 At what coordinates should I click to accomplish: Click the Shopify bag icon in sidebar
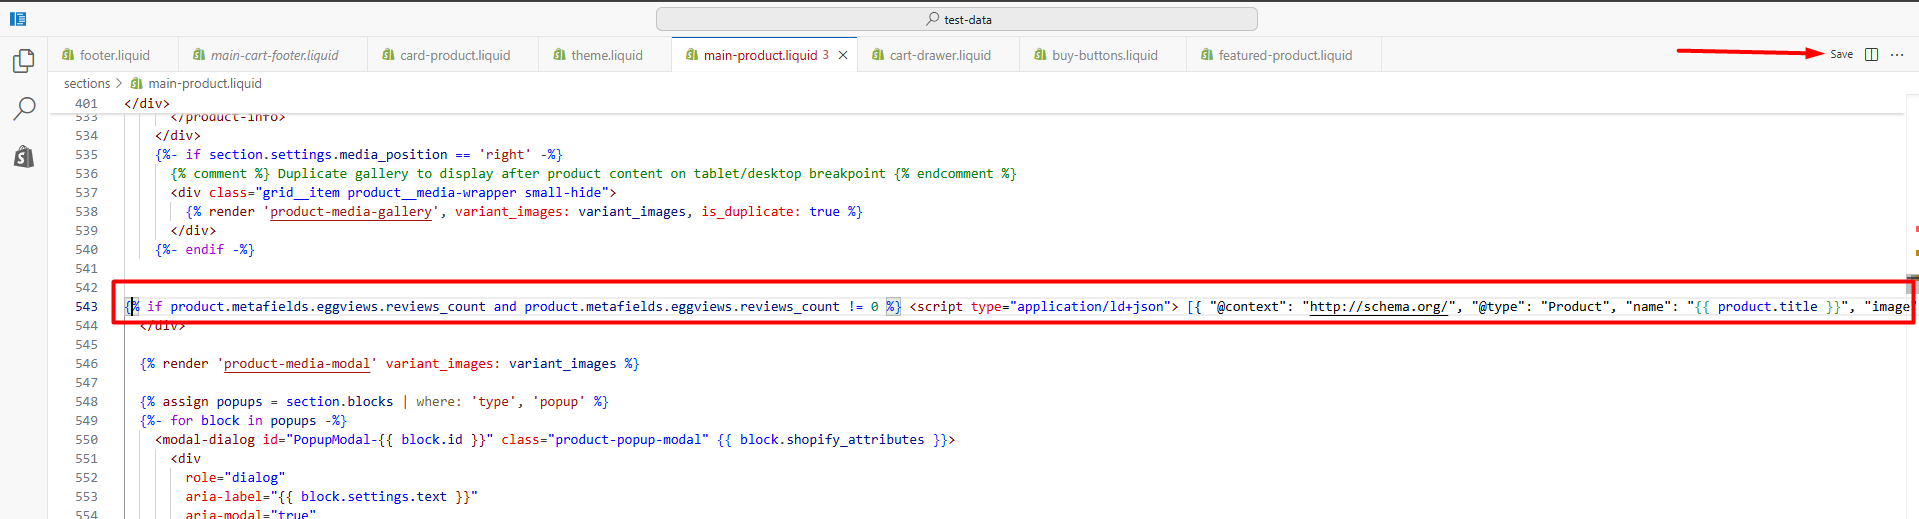click(24, 156)
